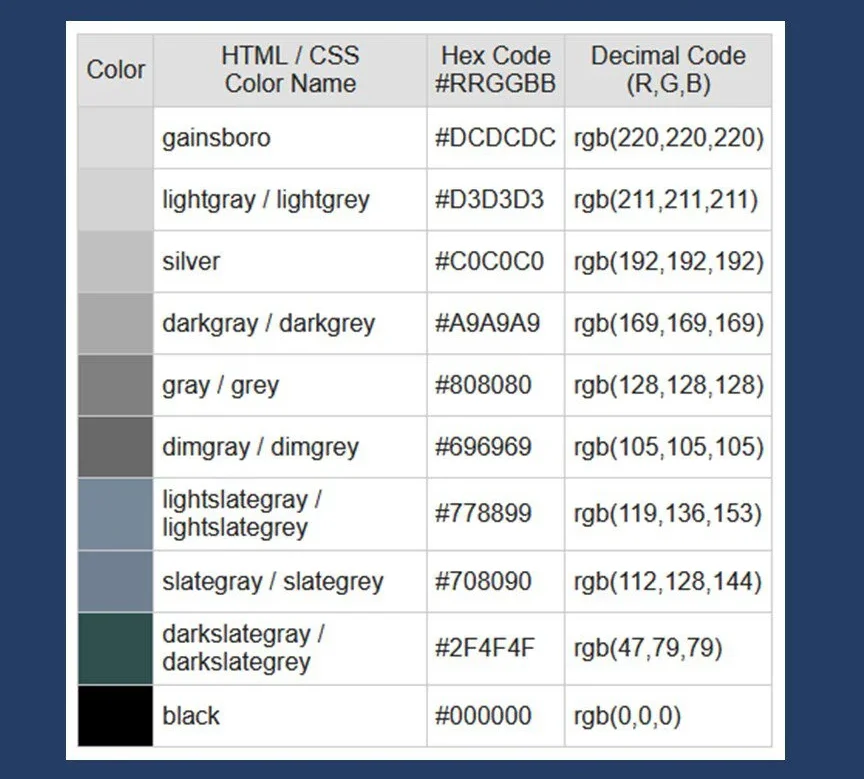Click hex code #000000
The width and height of the screenshot is (864, 779).
coord(483,716)
